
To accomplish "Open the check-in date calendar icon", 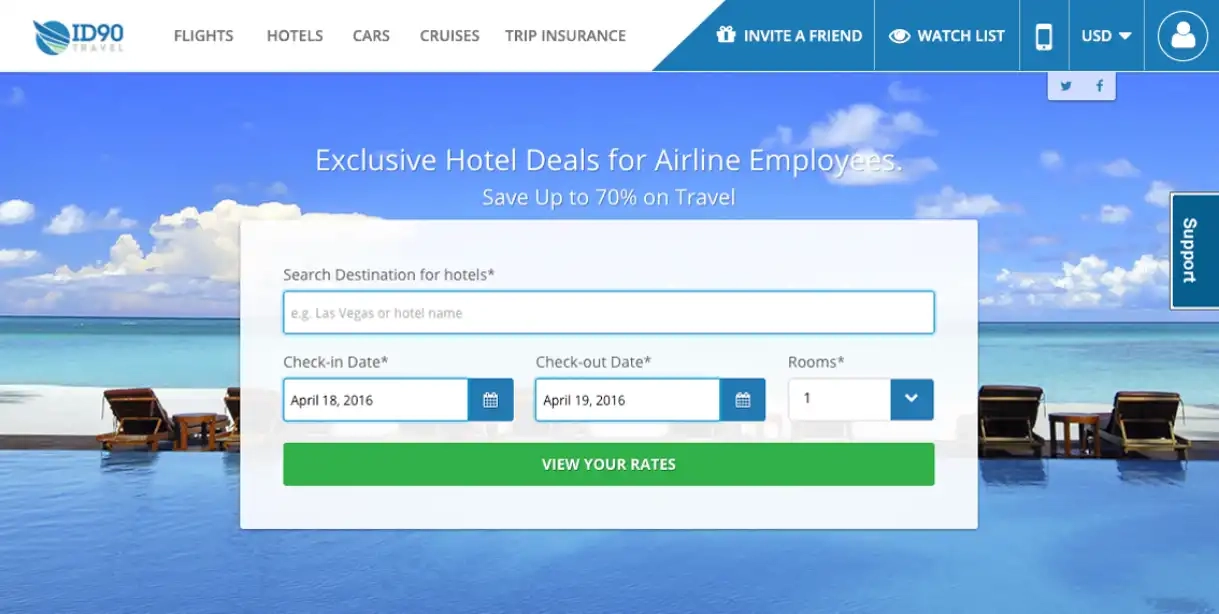I will tap(490, 400).
